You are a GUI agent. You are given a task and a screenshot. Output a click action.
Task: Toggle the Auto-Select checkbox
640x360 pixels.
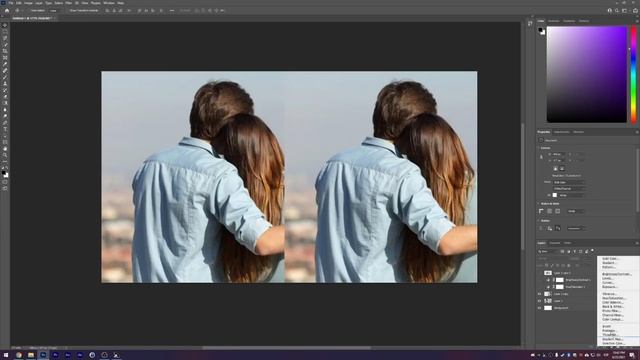[29, 11]
